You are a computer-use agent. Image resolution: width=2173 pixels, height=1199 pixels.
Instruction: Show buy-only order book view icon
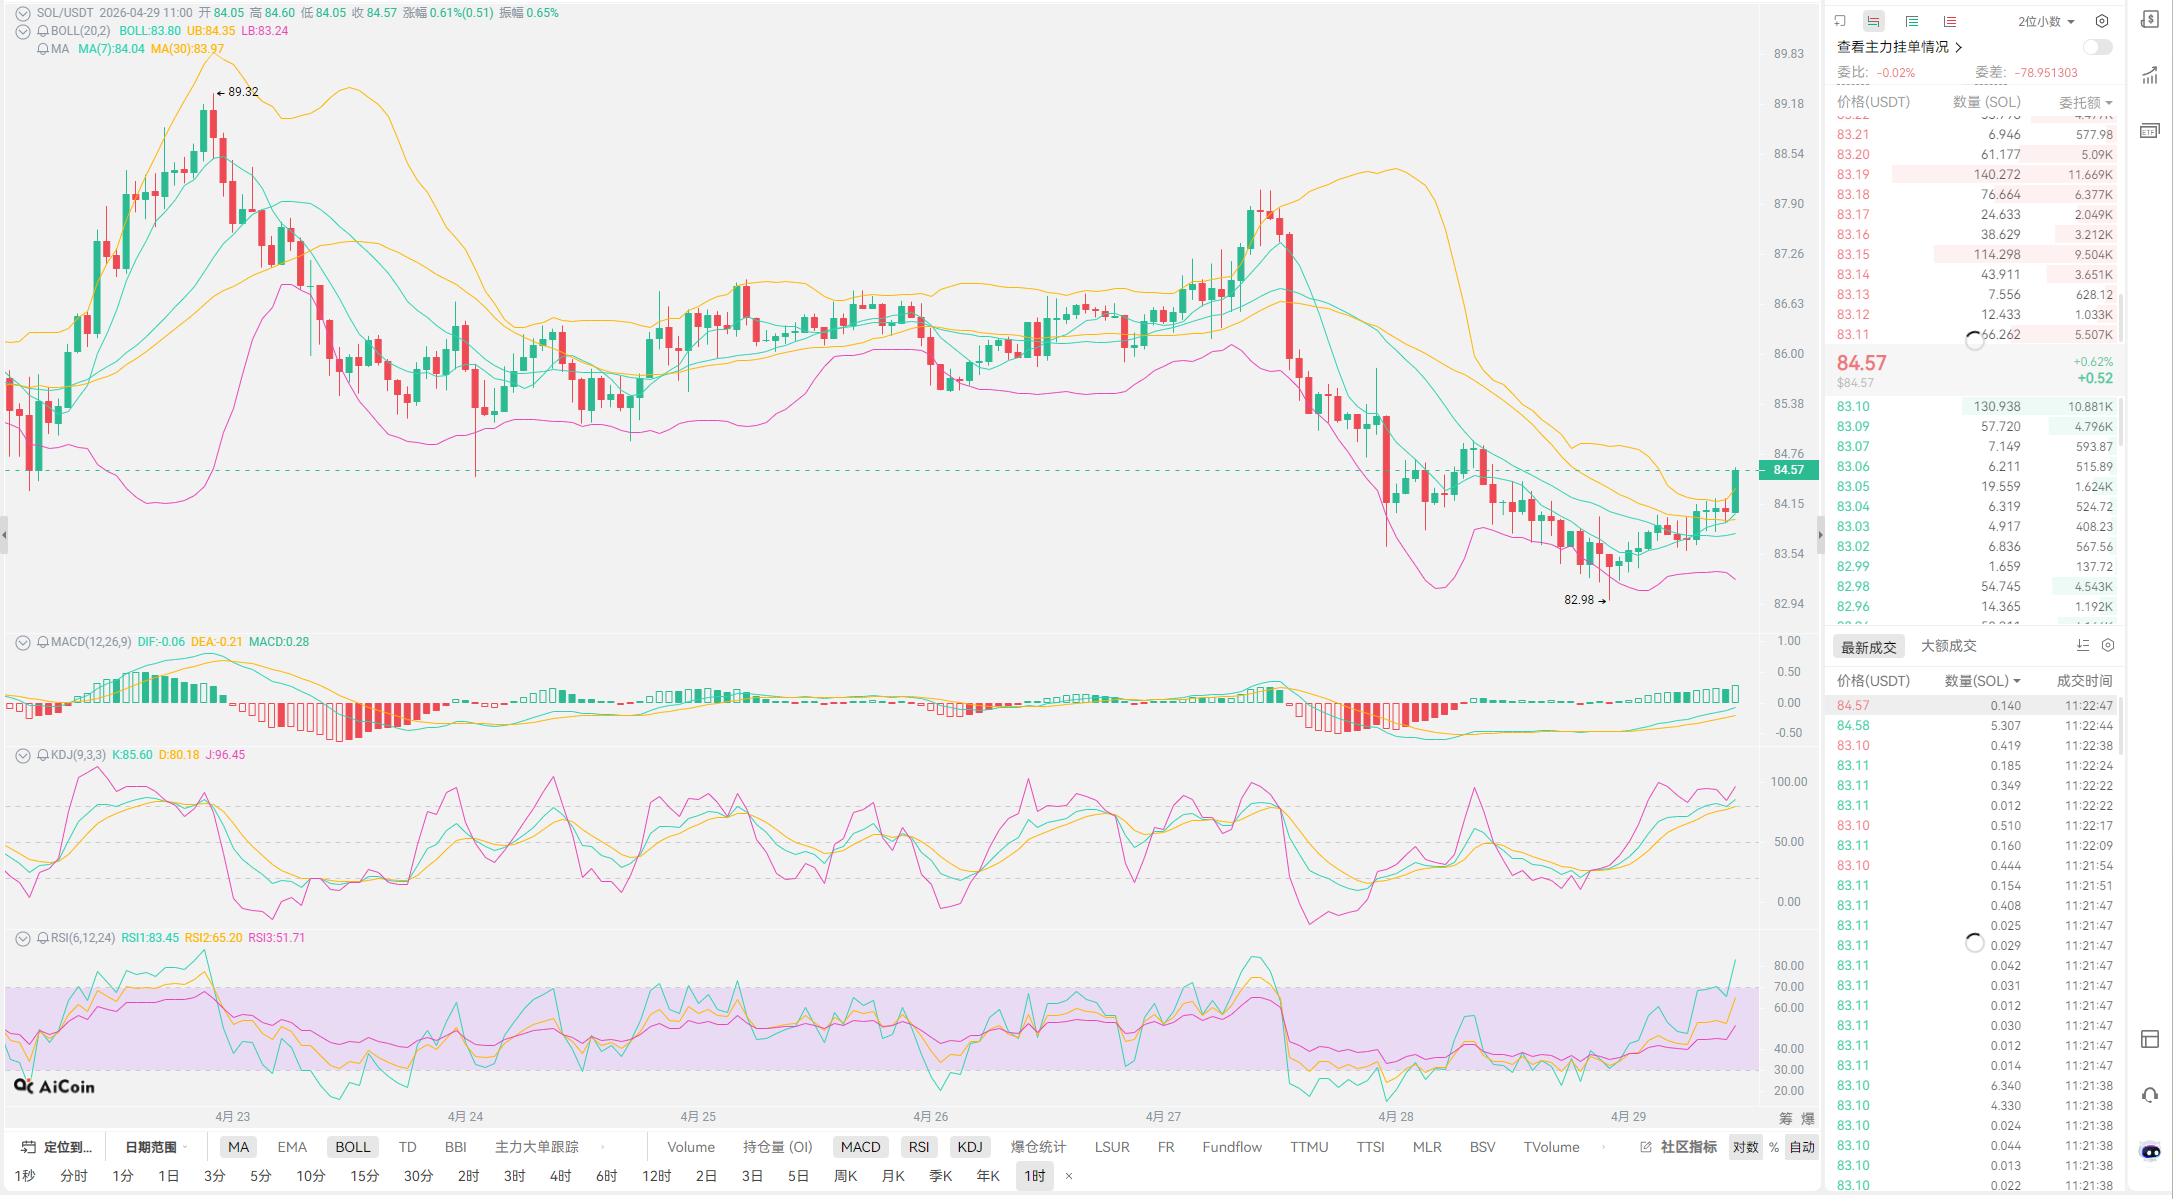pyautogui.click(x=1912, y=21)
